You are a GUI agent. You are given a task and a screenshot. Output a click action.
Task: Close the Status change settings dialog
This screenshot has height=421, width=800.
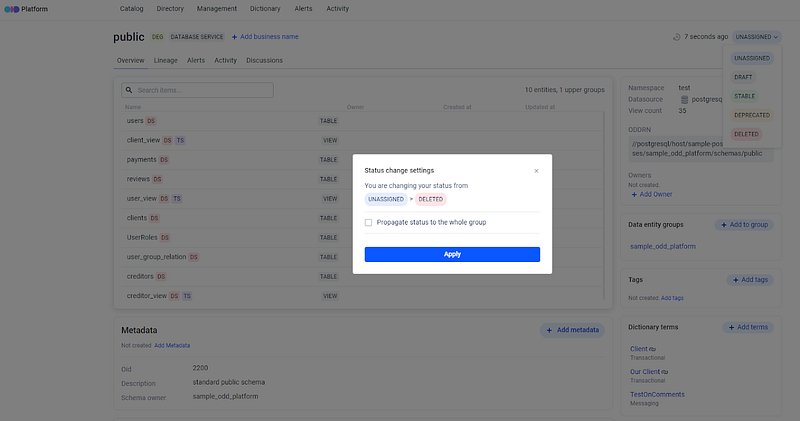click(x=536, y=171)
